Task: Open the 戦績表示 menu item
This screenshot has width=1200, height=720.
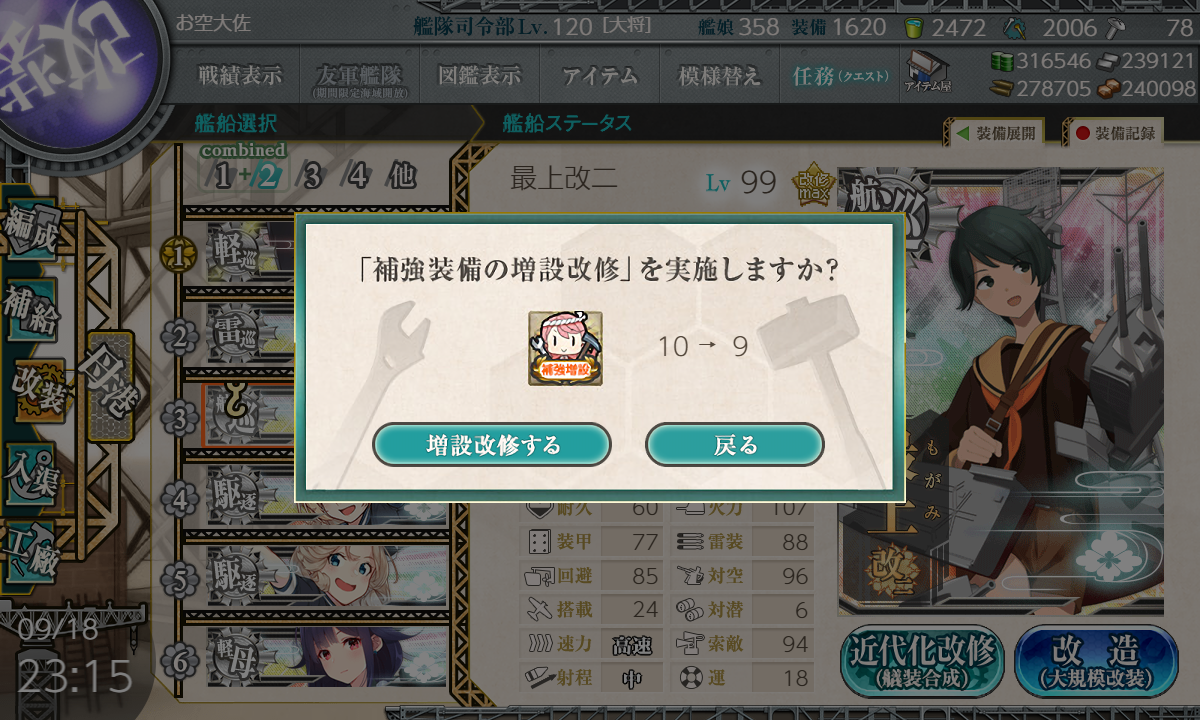Action: pos(240,75)
